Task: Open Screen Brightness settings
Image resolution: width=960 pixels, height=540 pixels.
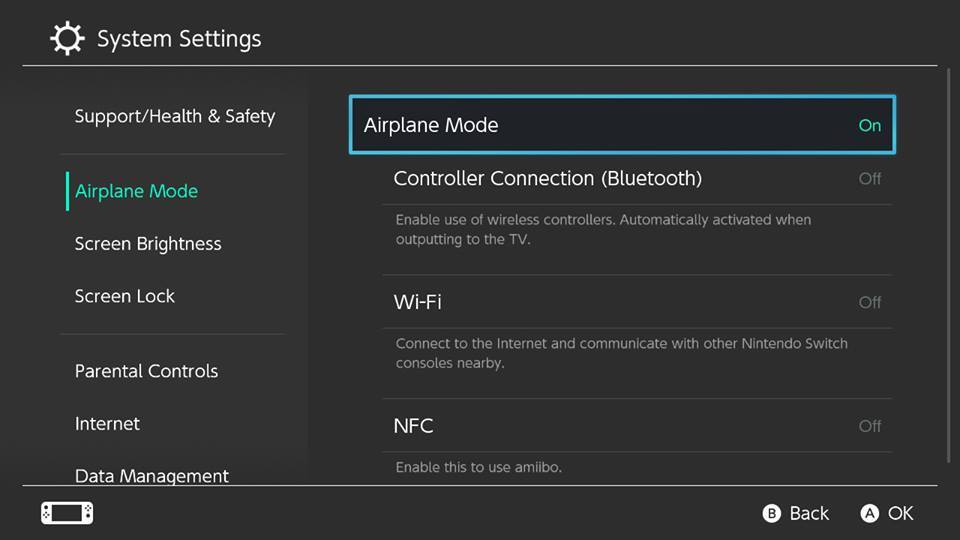Action: point(148,244)
